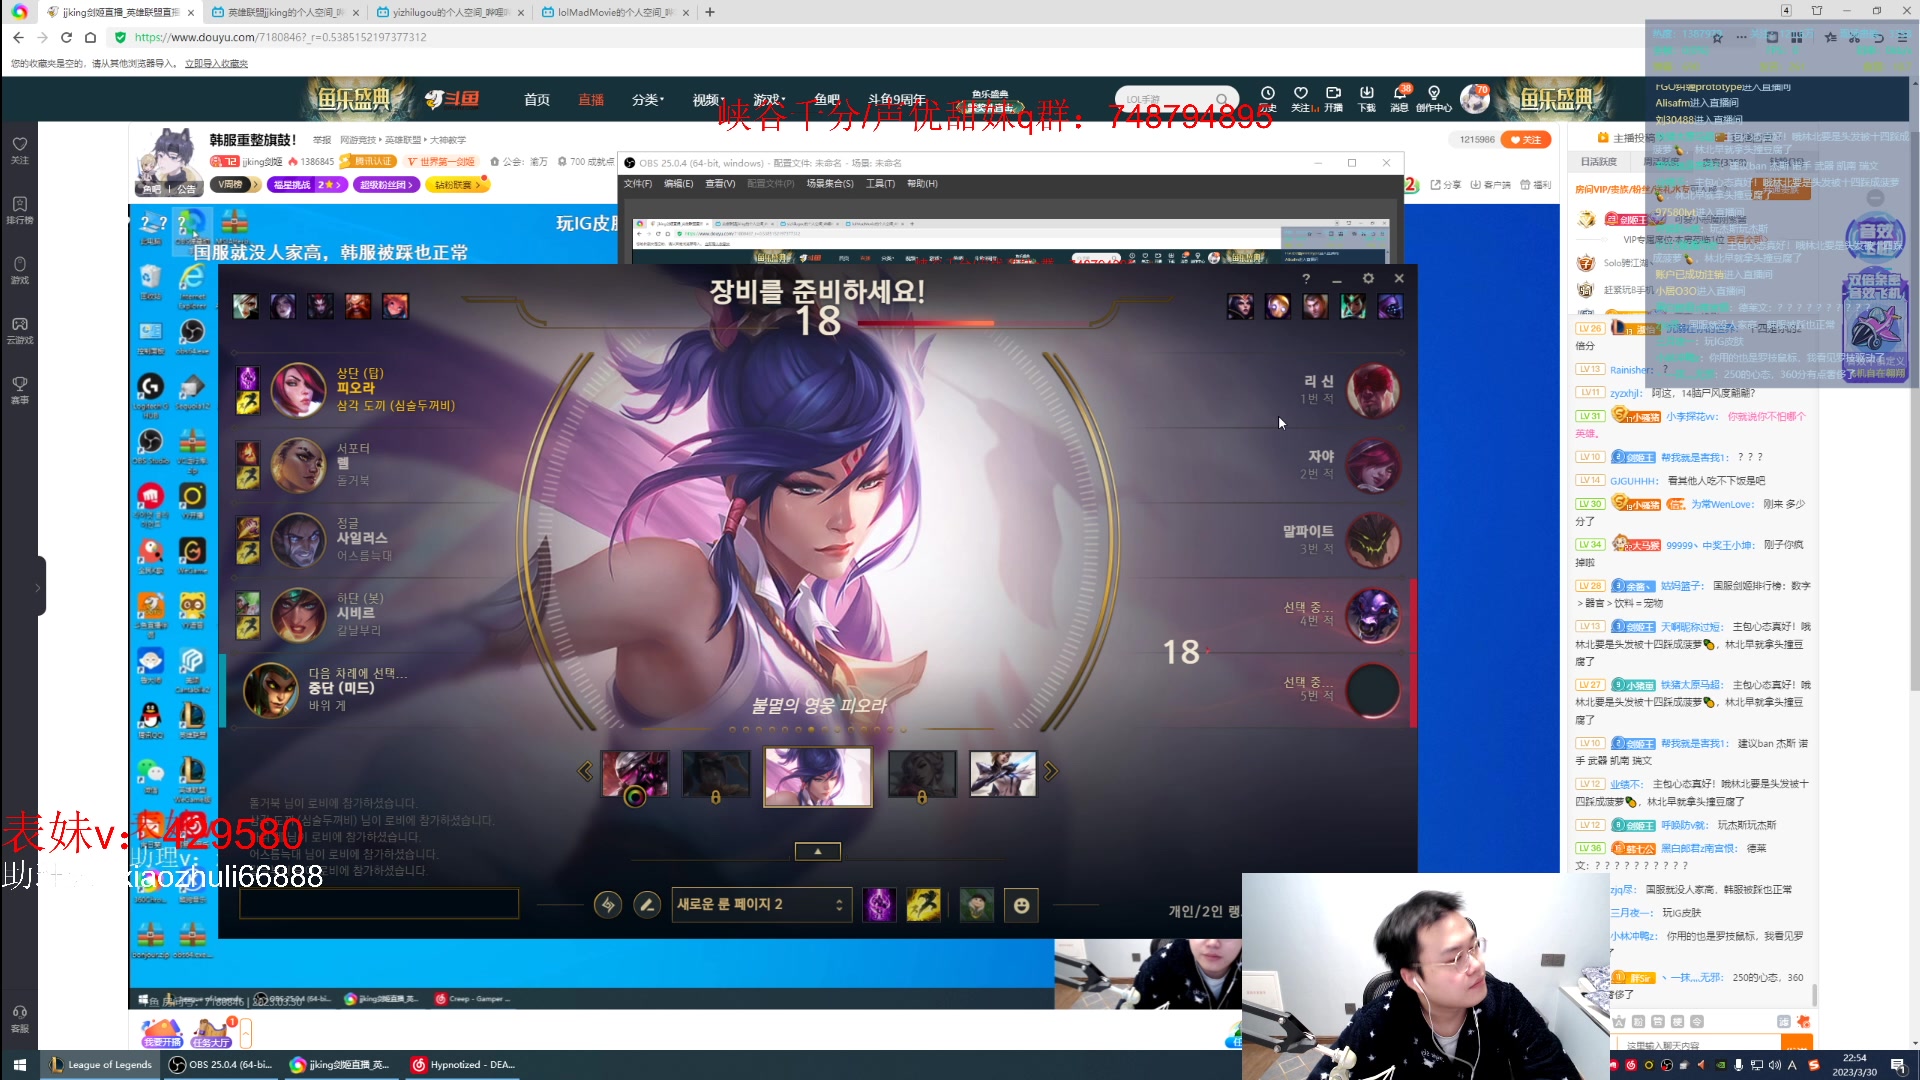This screenshot has height=1080, width=1920.
Task: Open the rune page dropdown 새로운 룬 페이지 2
Action: (761, 905)
